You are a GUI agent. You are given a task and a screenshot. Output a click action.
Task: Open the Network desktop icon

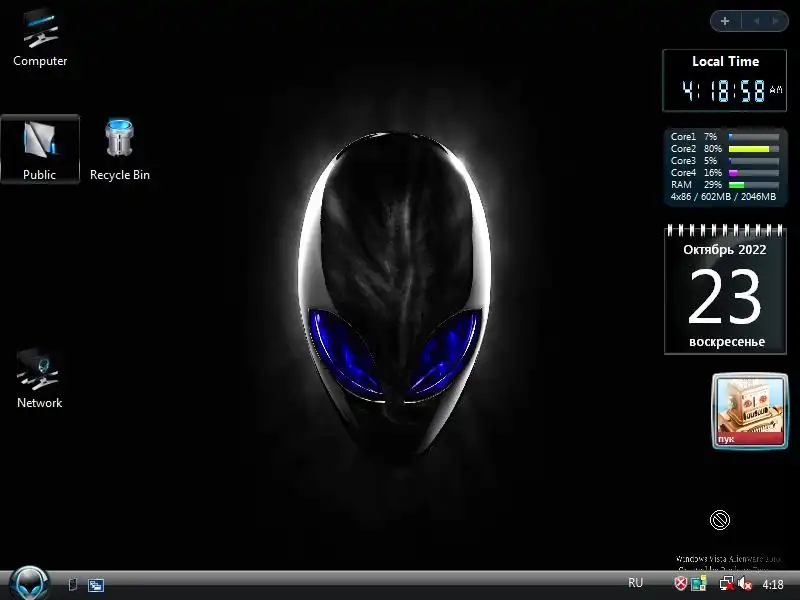pyautogui.click(x=39, y=378)
